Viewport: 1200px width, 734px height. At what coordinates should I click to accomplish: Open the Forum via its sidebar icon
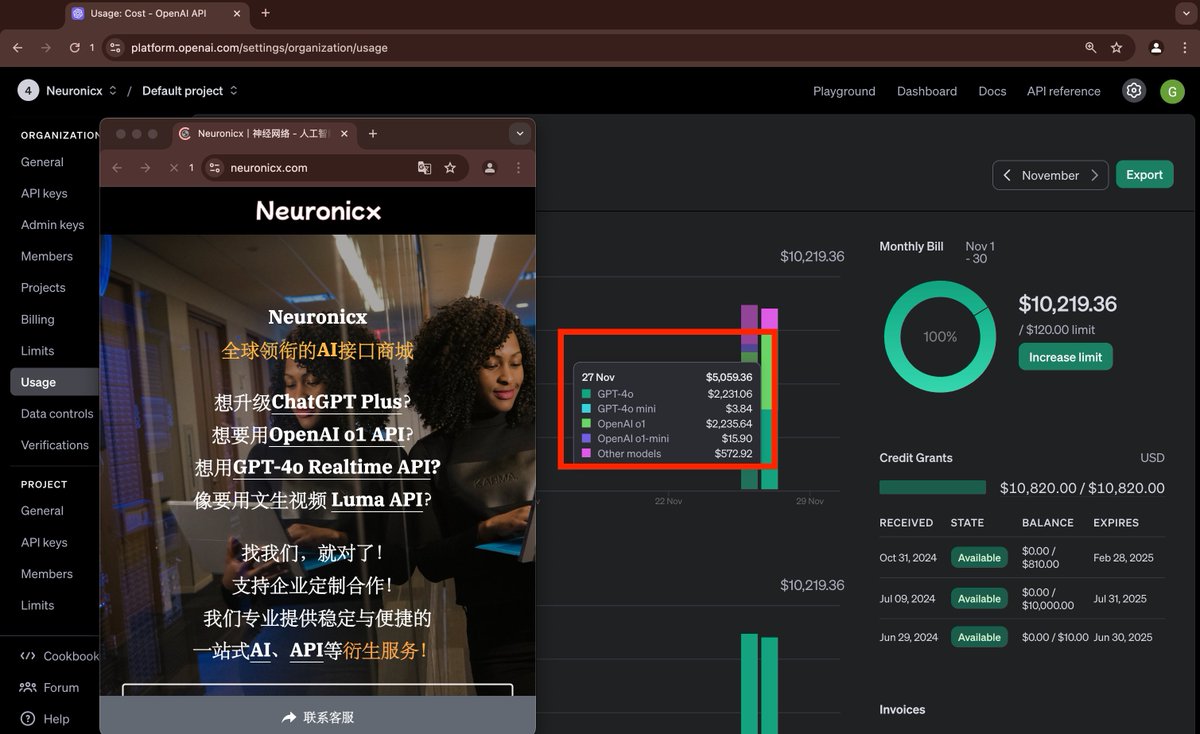click(x=28, y=687)
